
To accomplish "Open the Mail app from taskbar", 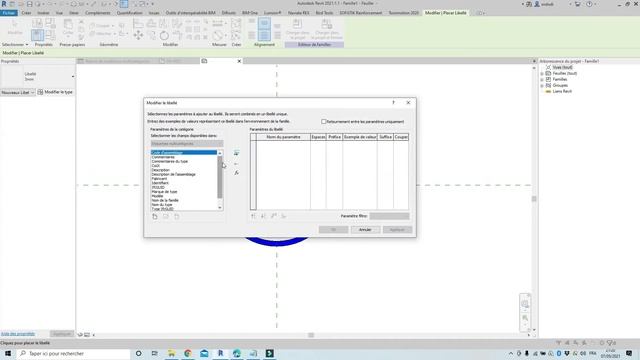I will pos(204,353).
